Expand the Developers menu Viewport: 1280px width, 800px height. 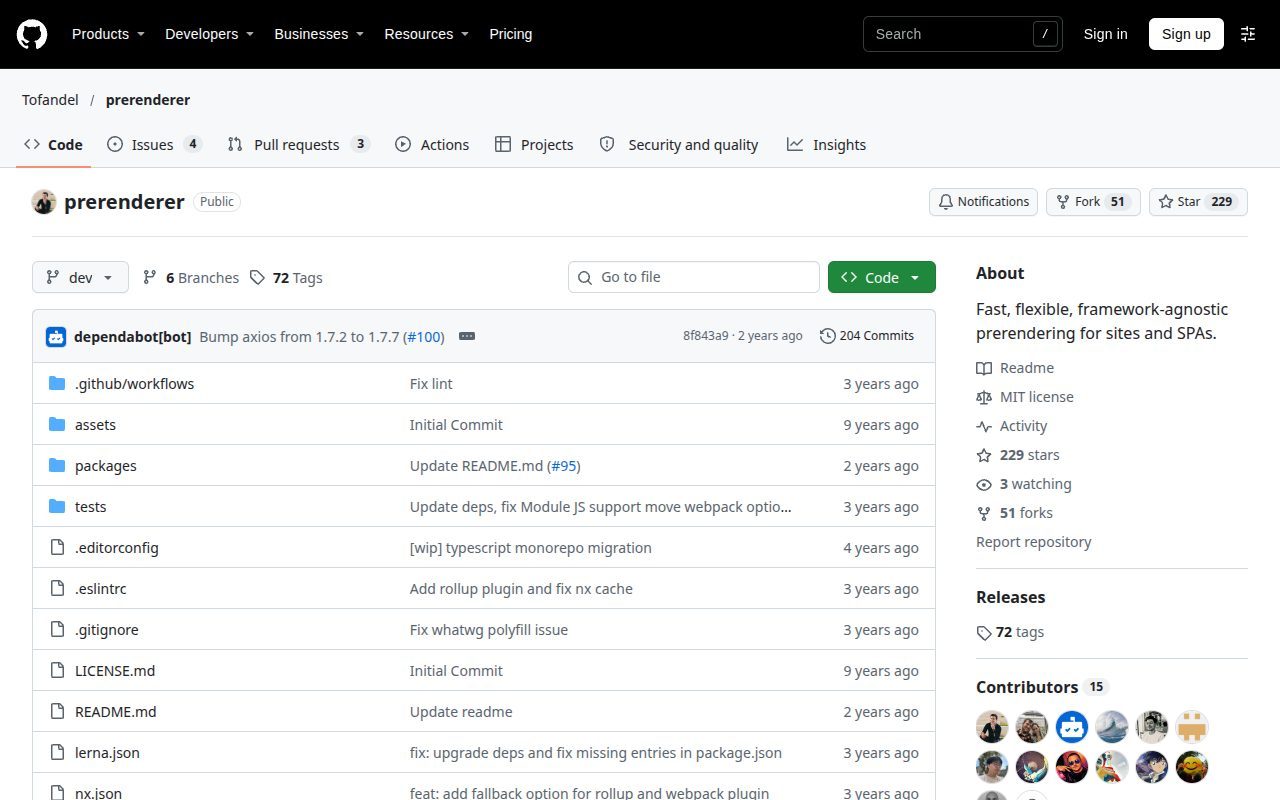tap(209, 34)
